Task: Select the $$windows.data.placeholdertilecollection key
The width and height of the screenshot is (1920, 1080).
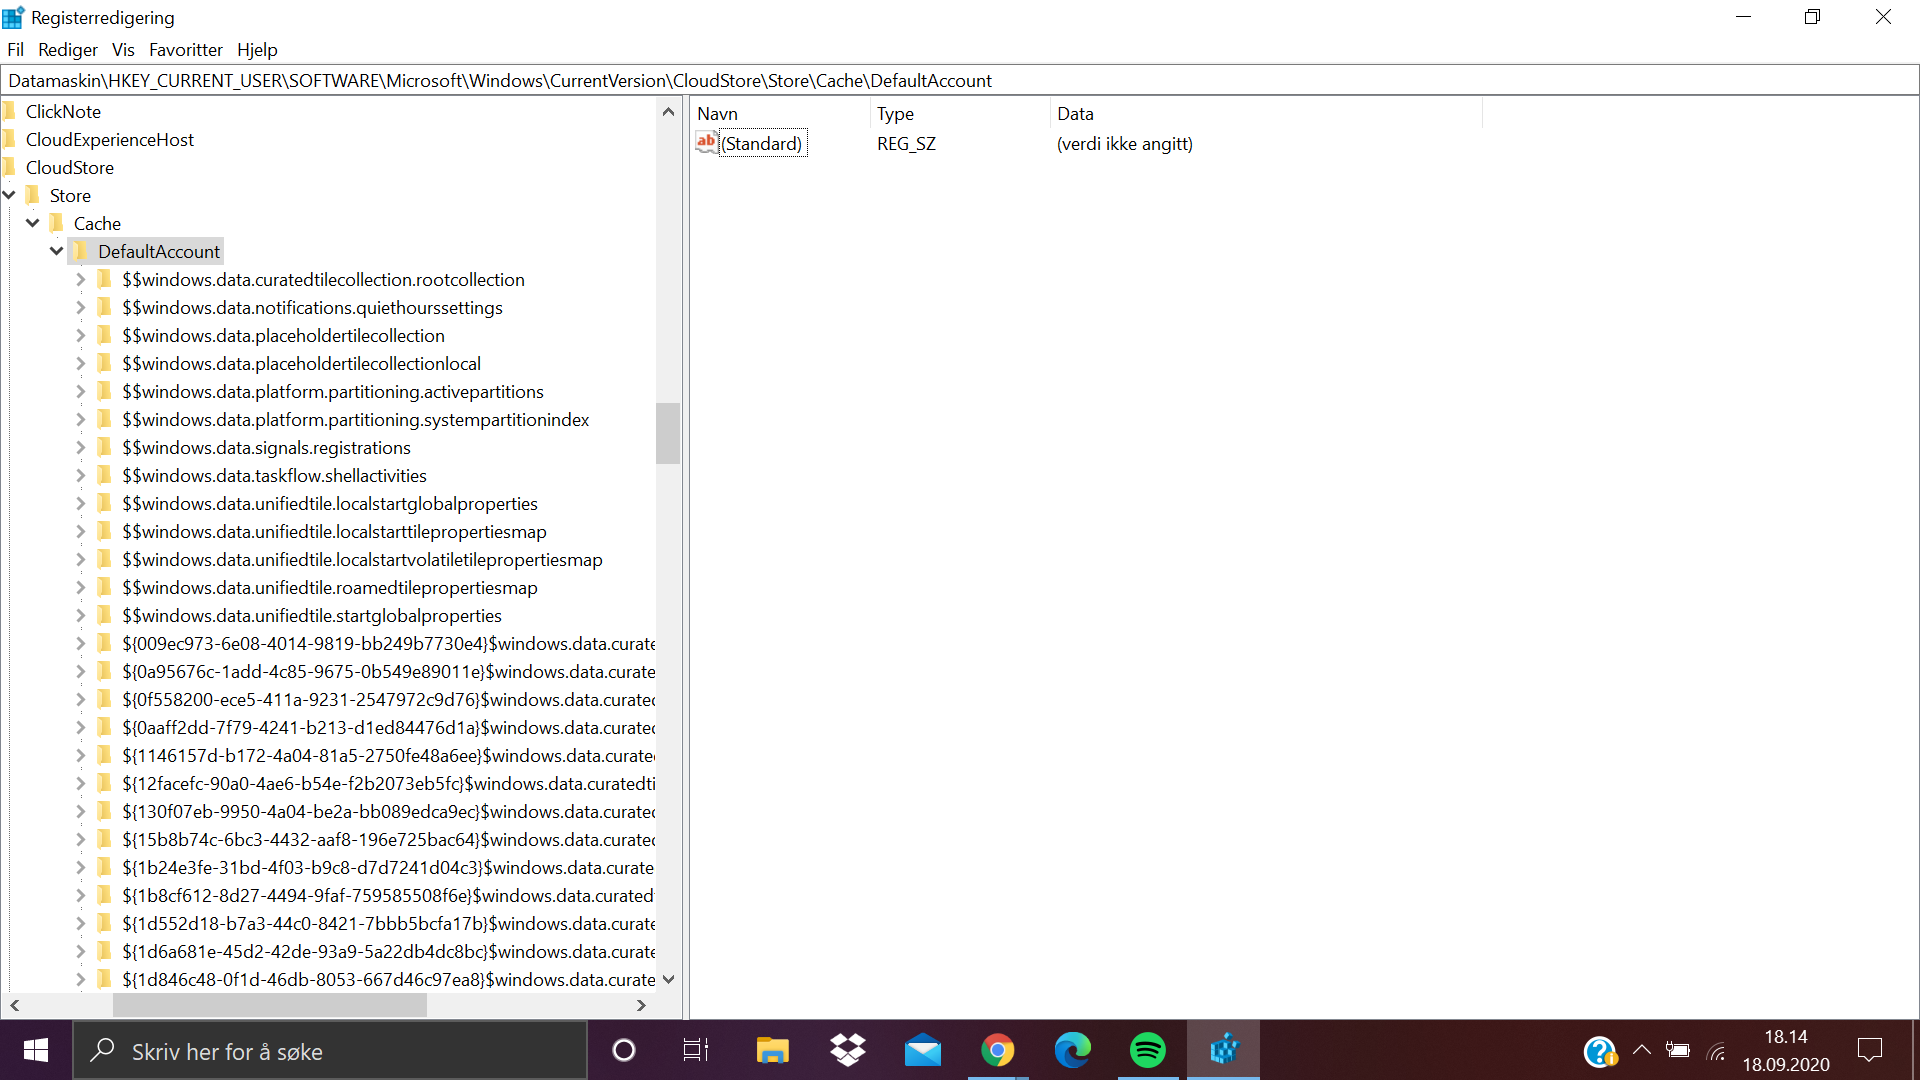Action: click(283, 336)
